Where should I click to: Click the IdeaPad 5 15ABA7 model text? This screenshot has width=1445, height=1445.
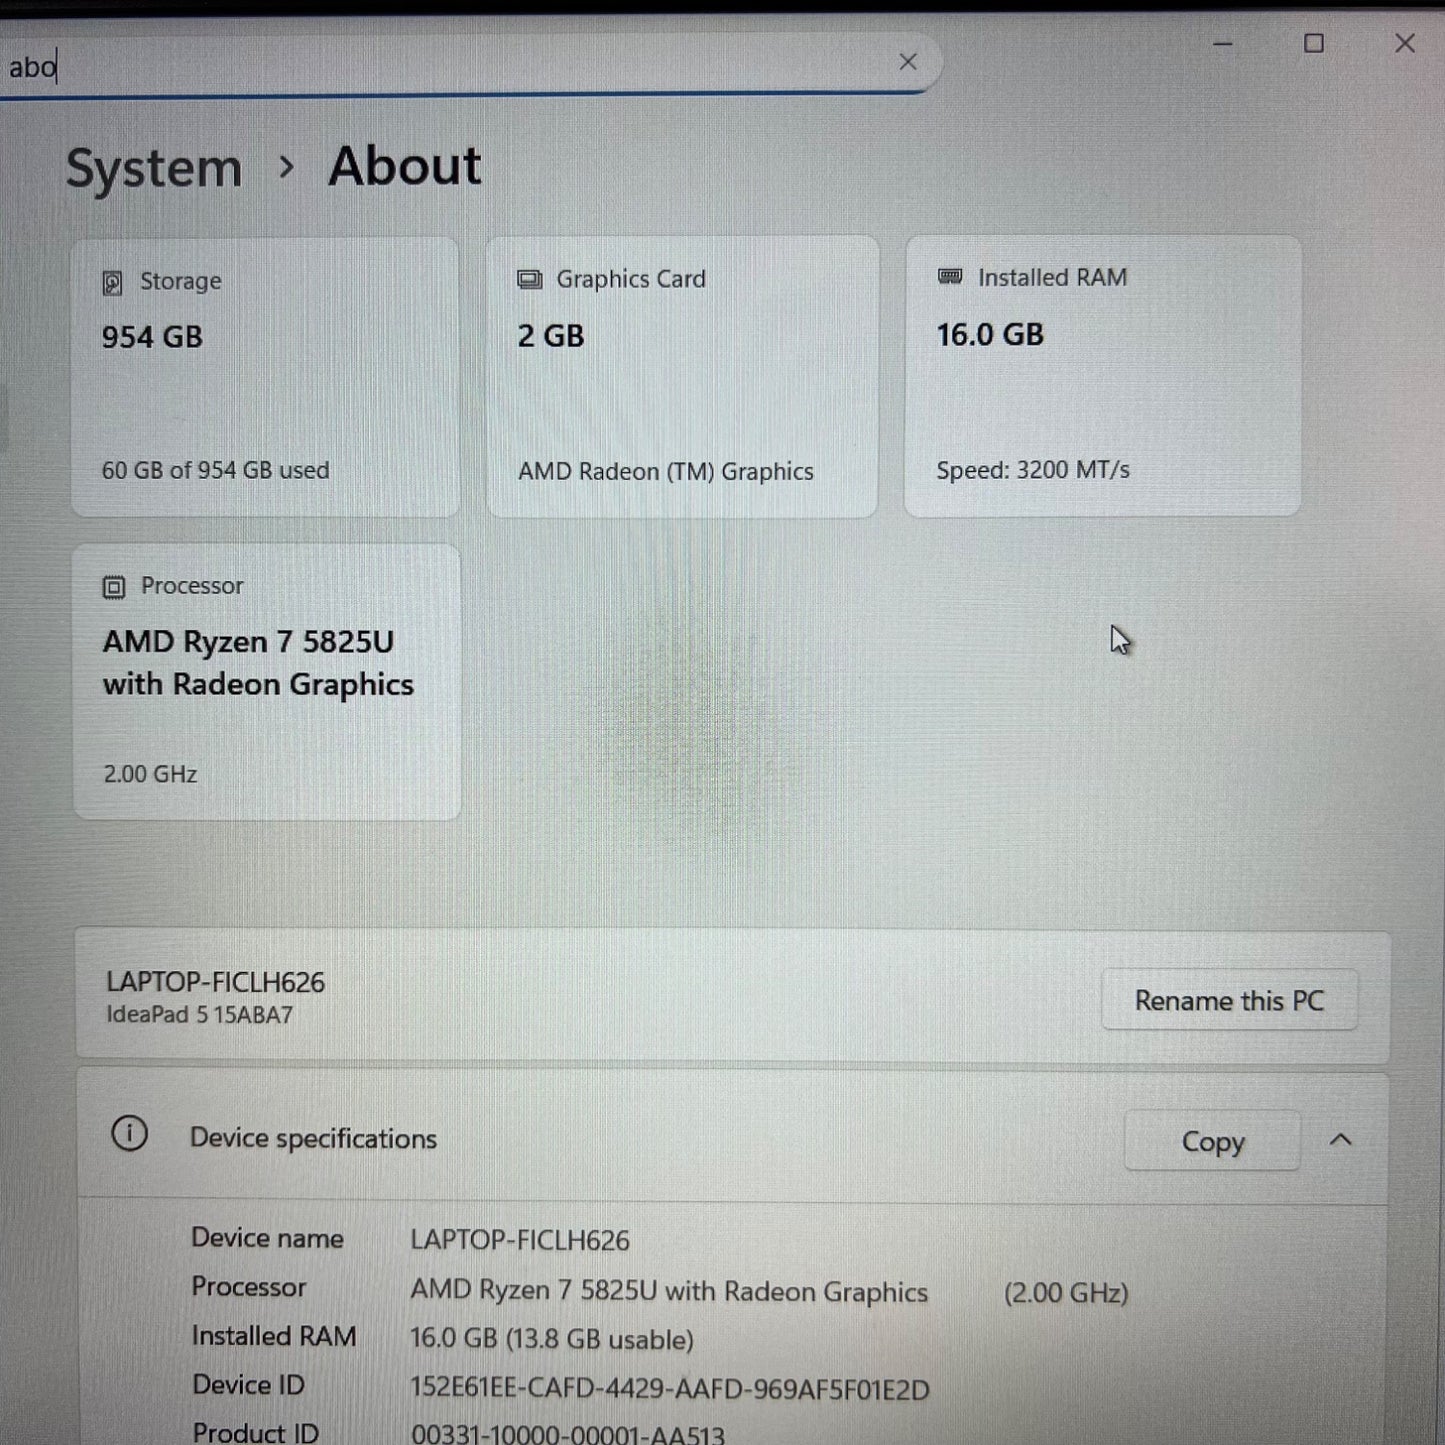tap(200, 1015)
